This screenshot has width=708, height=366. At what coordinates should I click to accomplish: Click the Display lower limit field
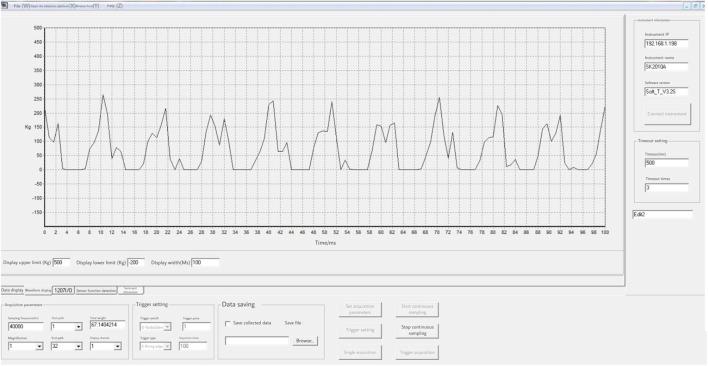pos(136,262)
